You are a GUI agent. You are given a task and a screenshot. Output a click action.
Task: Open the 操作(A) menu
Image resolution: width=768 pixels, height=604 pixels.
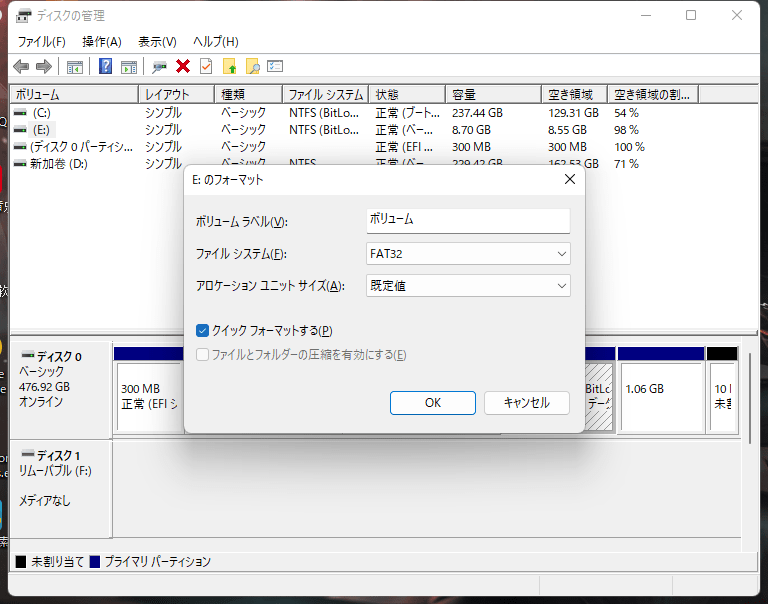(x=102, y=42)
